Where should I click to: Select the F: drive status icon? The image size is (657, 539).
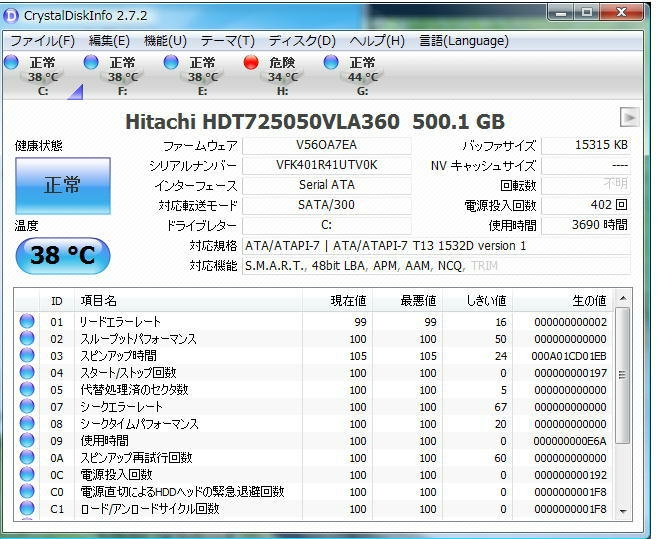(91, 63)
